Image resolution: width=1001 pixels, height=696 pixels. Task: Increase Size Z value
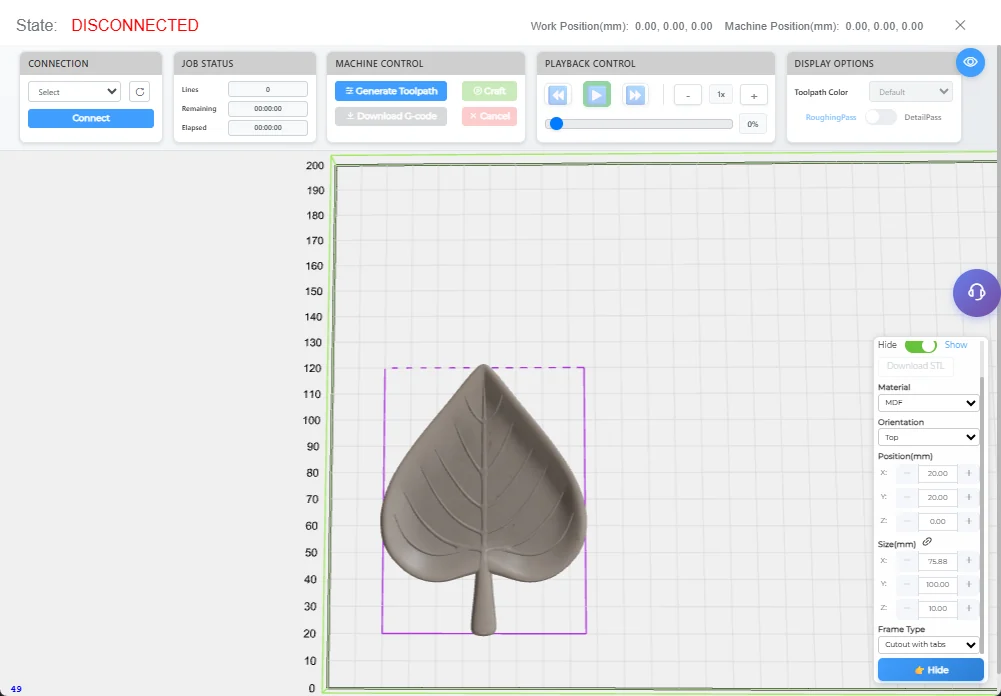(968, 608)
